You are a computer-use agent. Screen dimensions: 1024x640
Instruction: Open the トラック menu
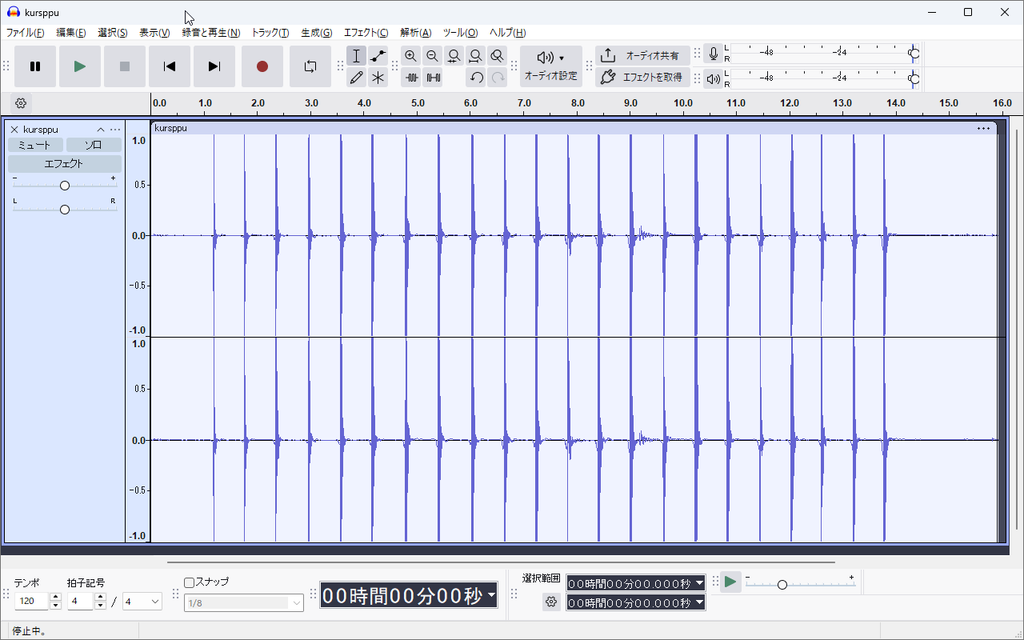270,33
